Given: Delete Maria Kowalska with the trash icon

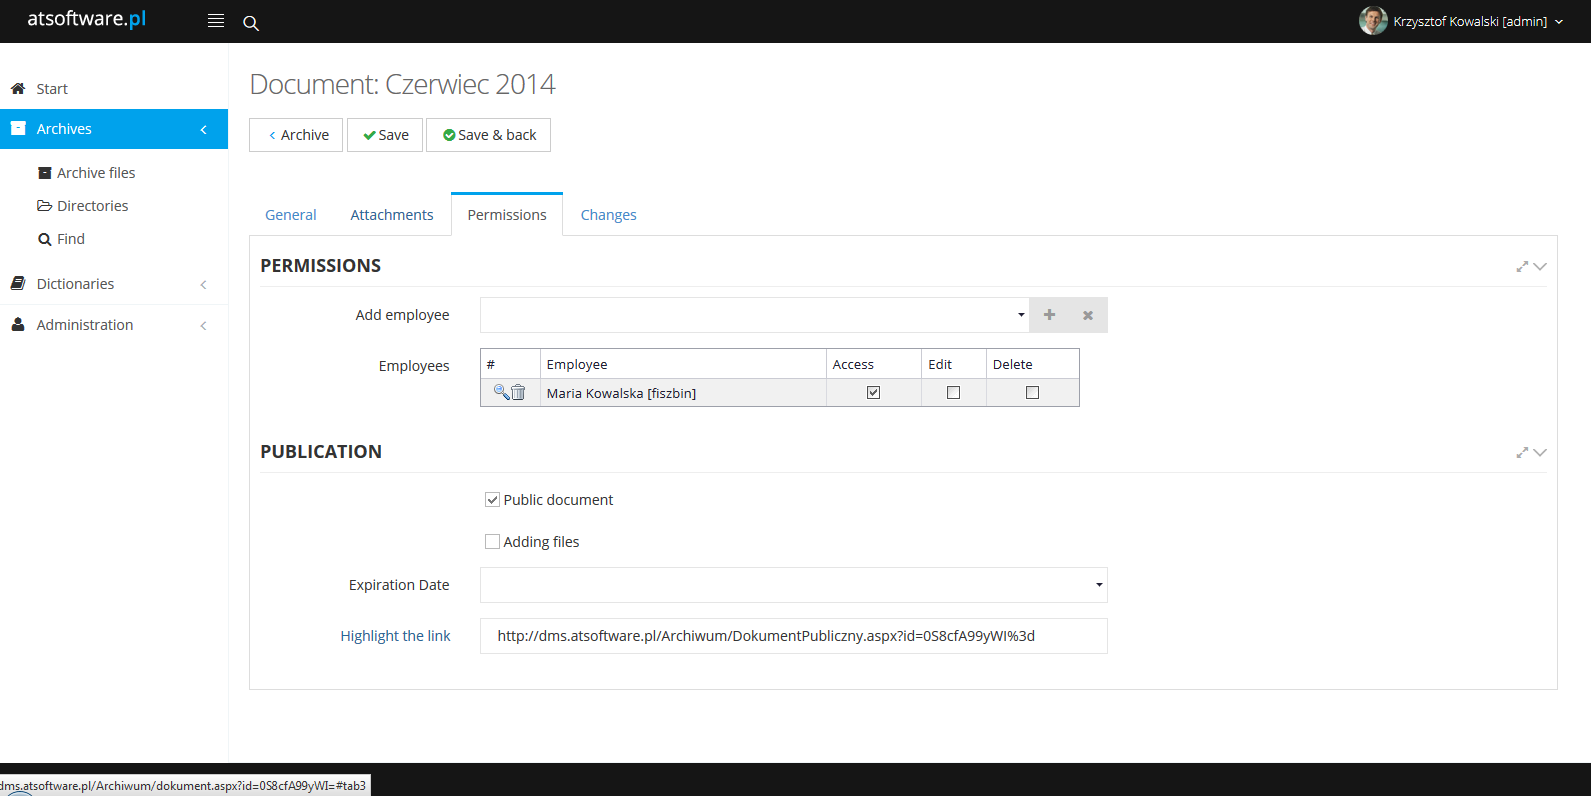Looking at the screenshot, I should (x=518, y=392).
